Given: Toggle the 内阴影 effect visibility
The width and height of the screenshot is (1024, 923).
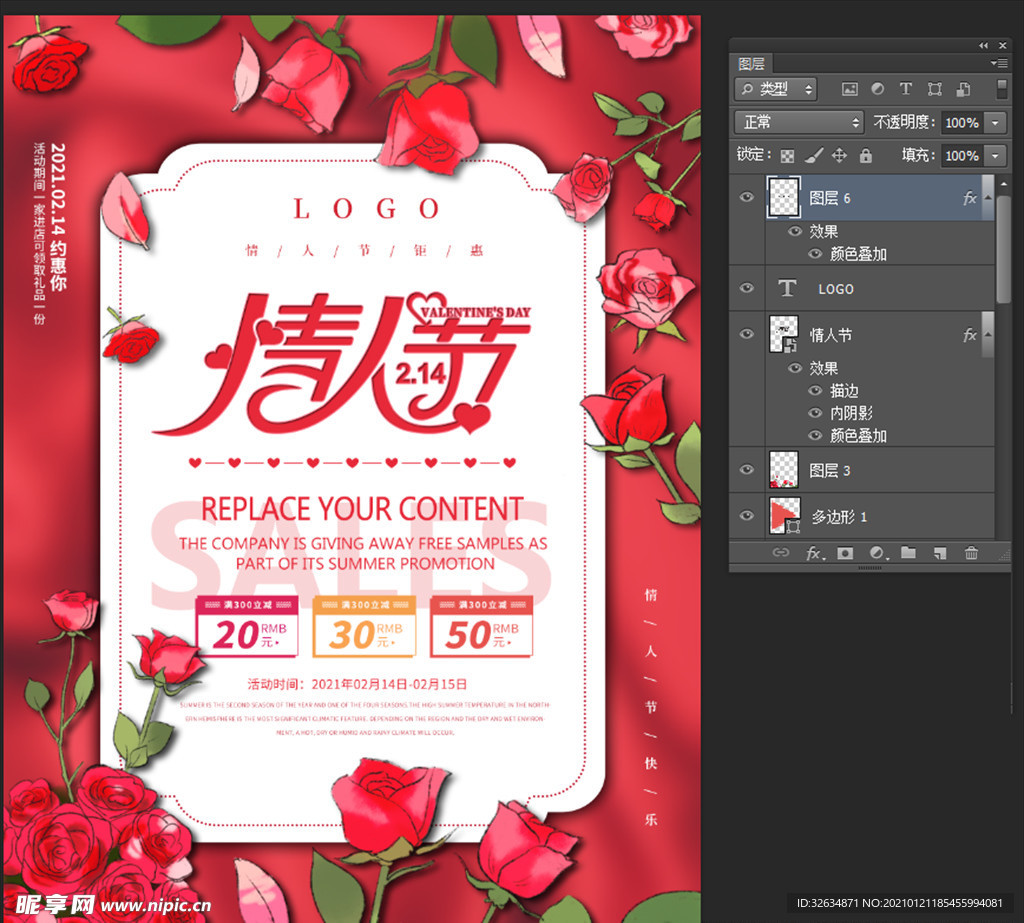Looking at the screenshot, I should 815,413.
